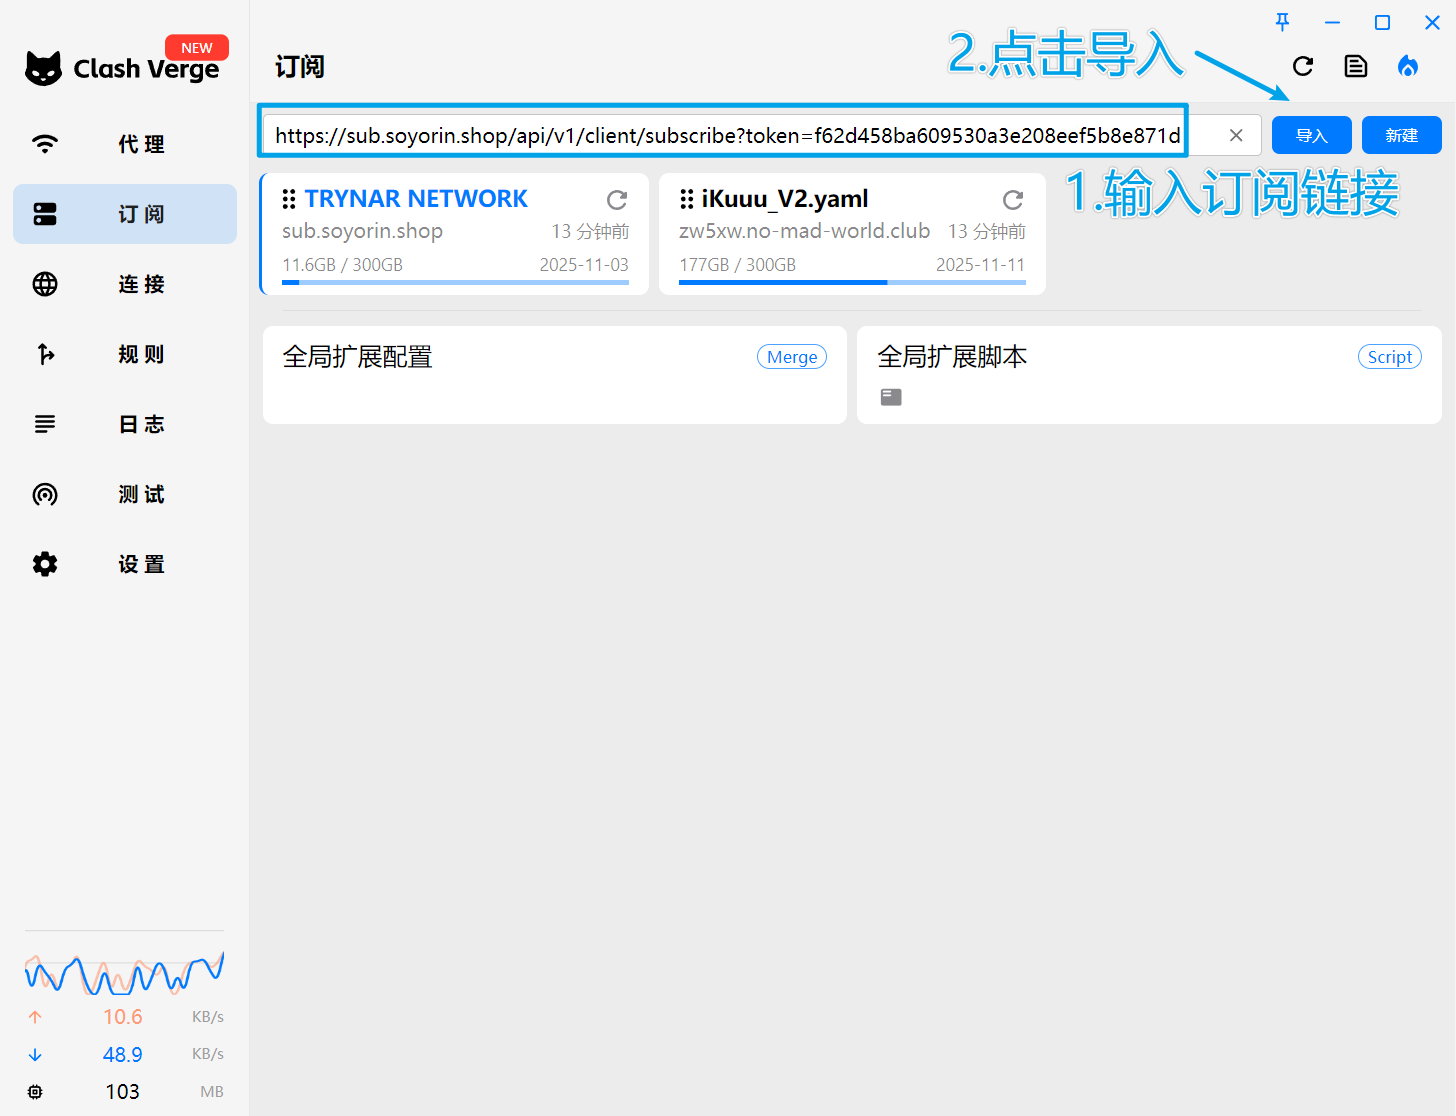Click the 新建 new profile button

pyautogui.click(x=1401, y=136)
